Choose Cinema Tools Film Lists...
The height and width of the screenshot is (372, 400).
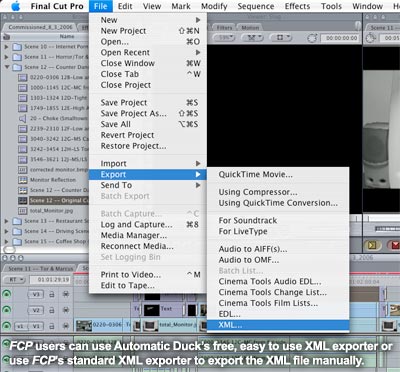278,303
